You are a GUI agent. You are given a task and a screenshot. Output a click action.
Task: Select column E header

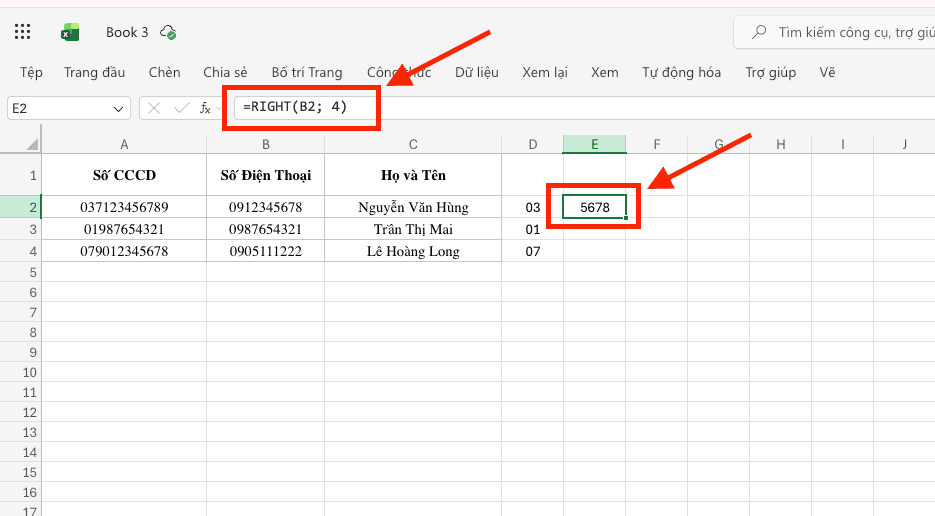tap(595, 144)
